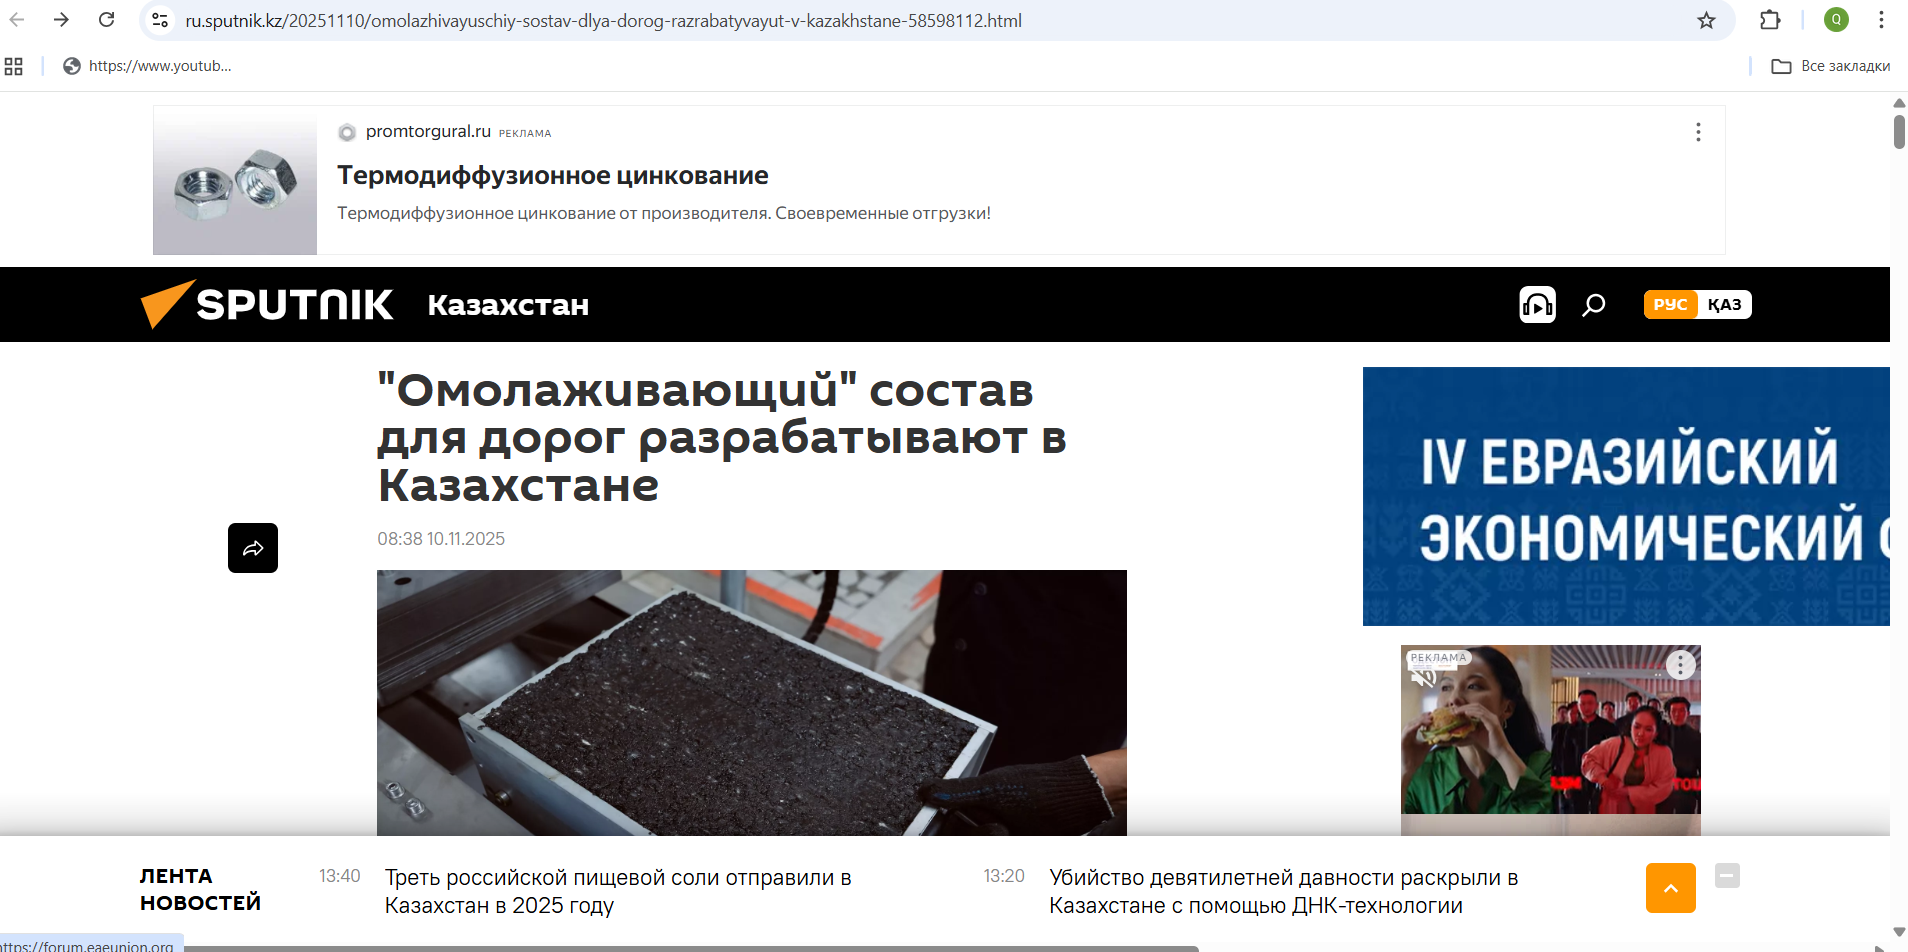
Task: Open the promtorgural.ru ad options menu
Action: click(1697, 132)
